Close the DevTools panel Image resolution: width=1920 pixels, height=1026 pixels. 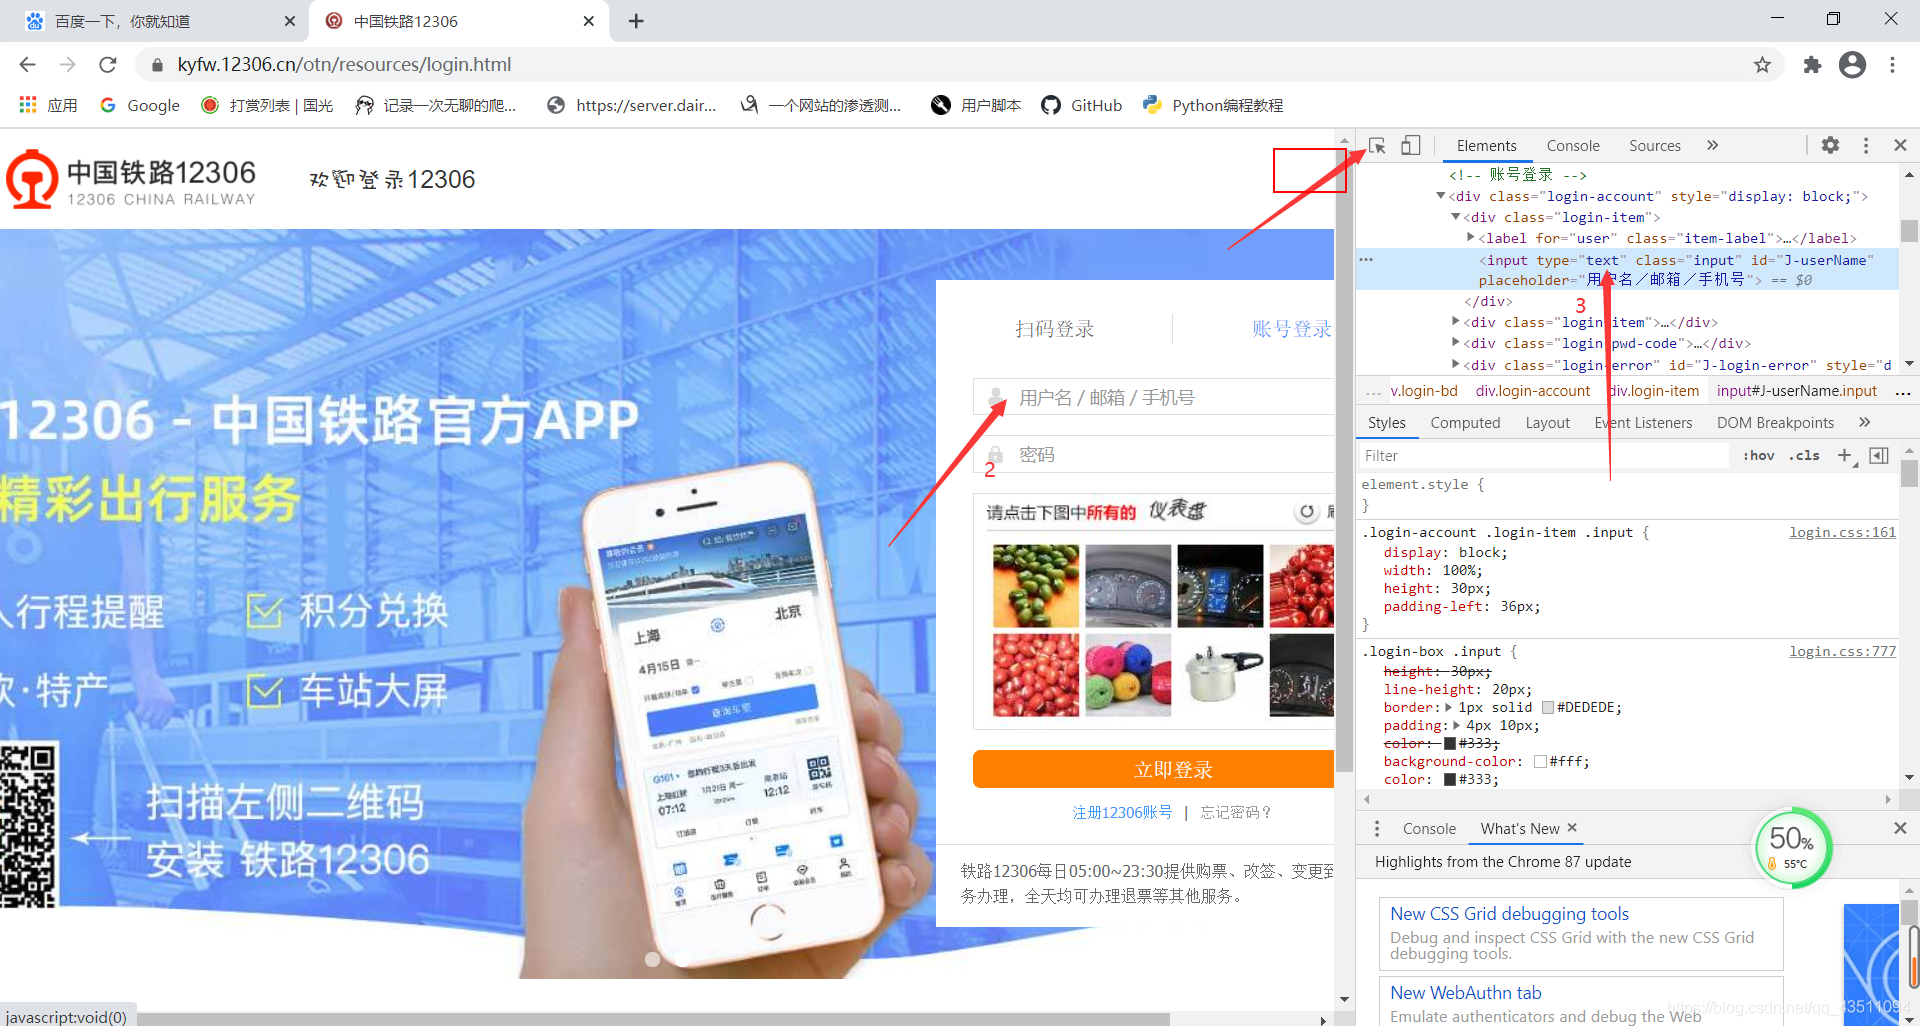1900,145
